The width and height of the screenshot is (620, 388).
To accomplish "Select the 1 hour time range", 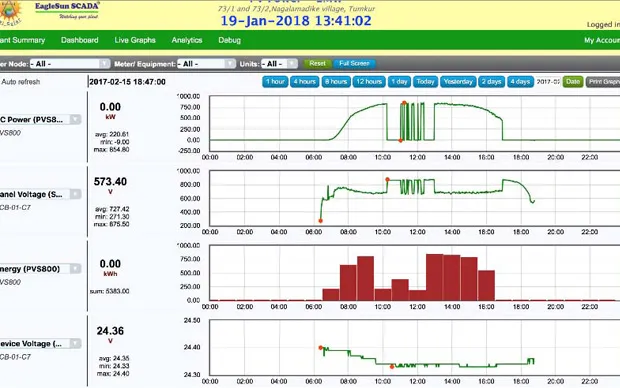I will click(x=275, y=82).
